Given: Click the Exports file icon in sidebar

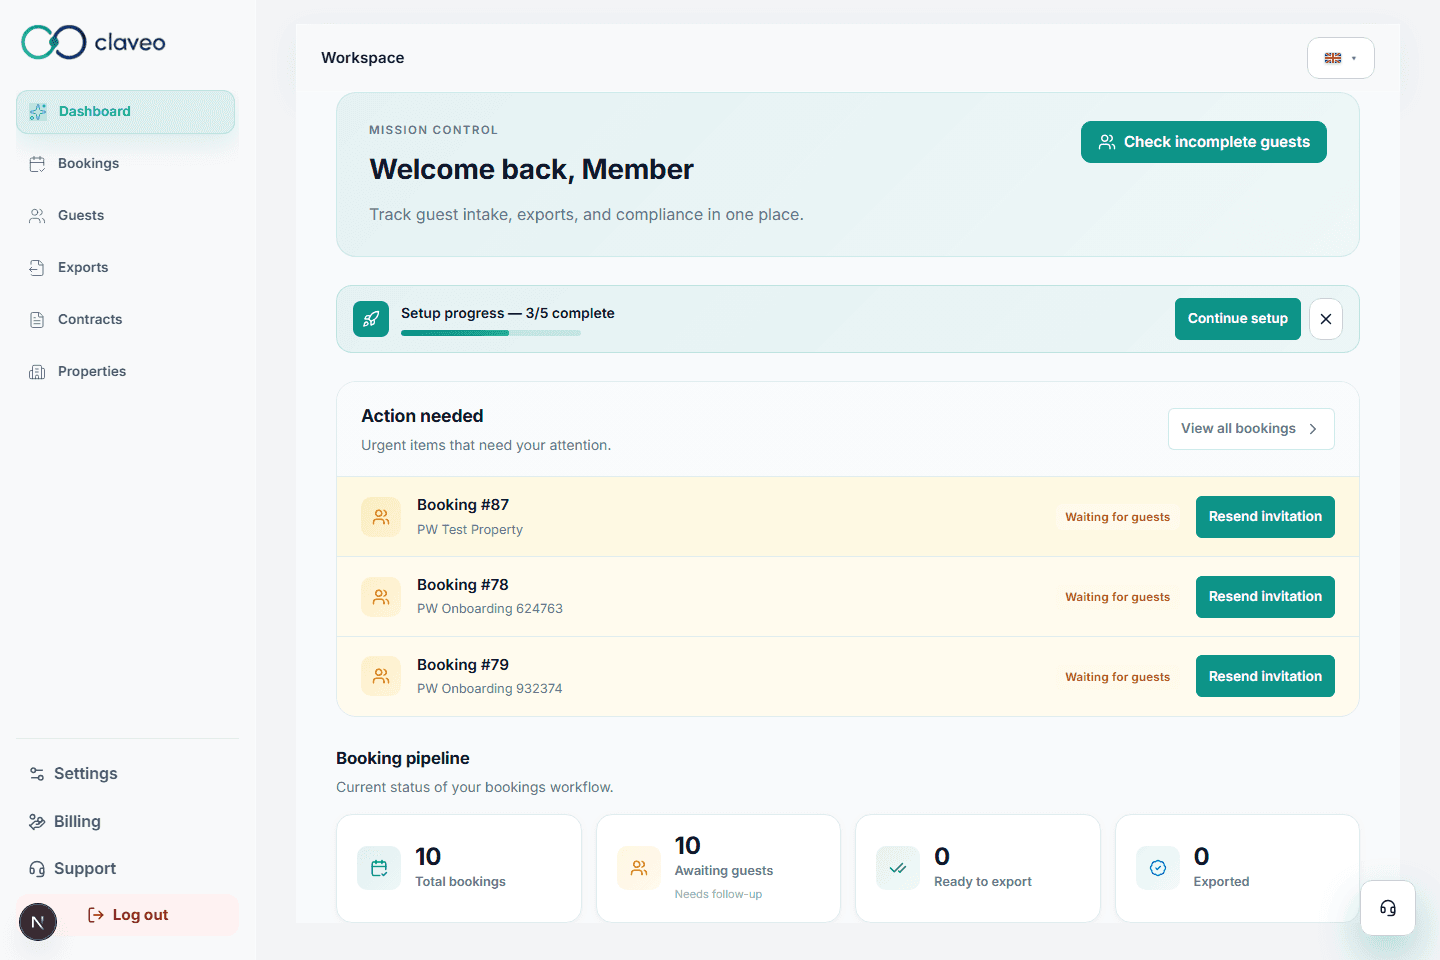Looking at the screenshot, I should pyautogui.click(x=37, y=268).
